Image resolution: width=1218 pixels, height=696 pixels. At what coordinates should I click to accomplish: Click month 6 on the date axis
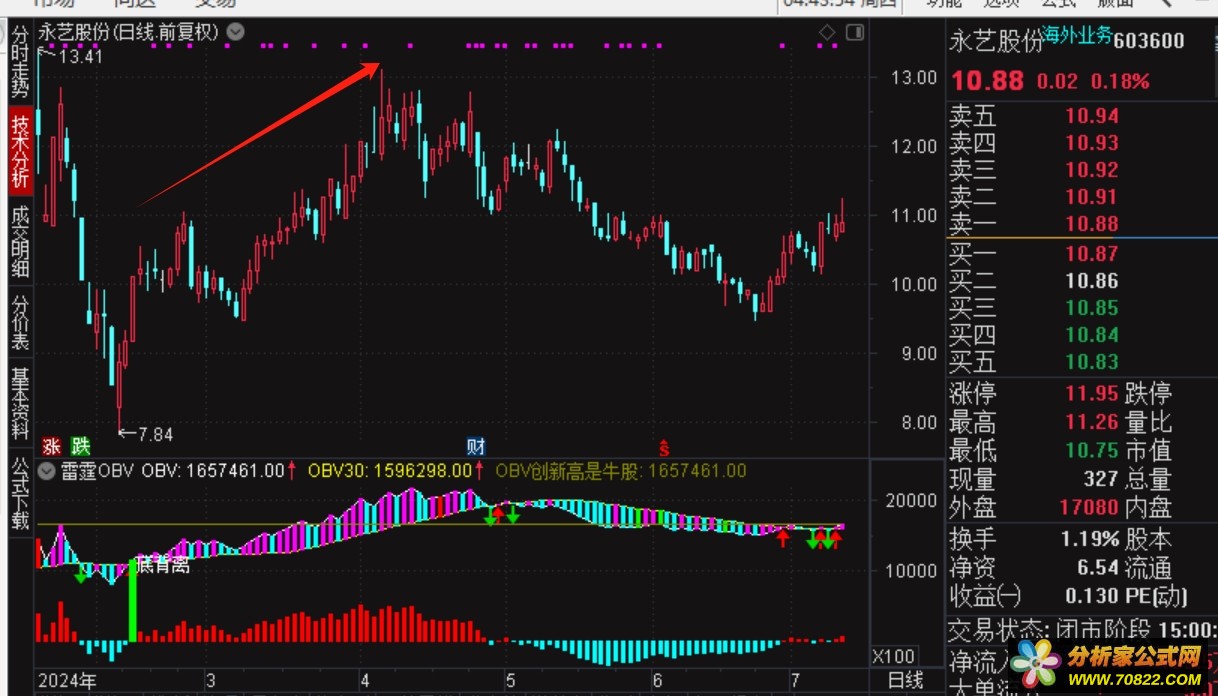coord(657,682)
